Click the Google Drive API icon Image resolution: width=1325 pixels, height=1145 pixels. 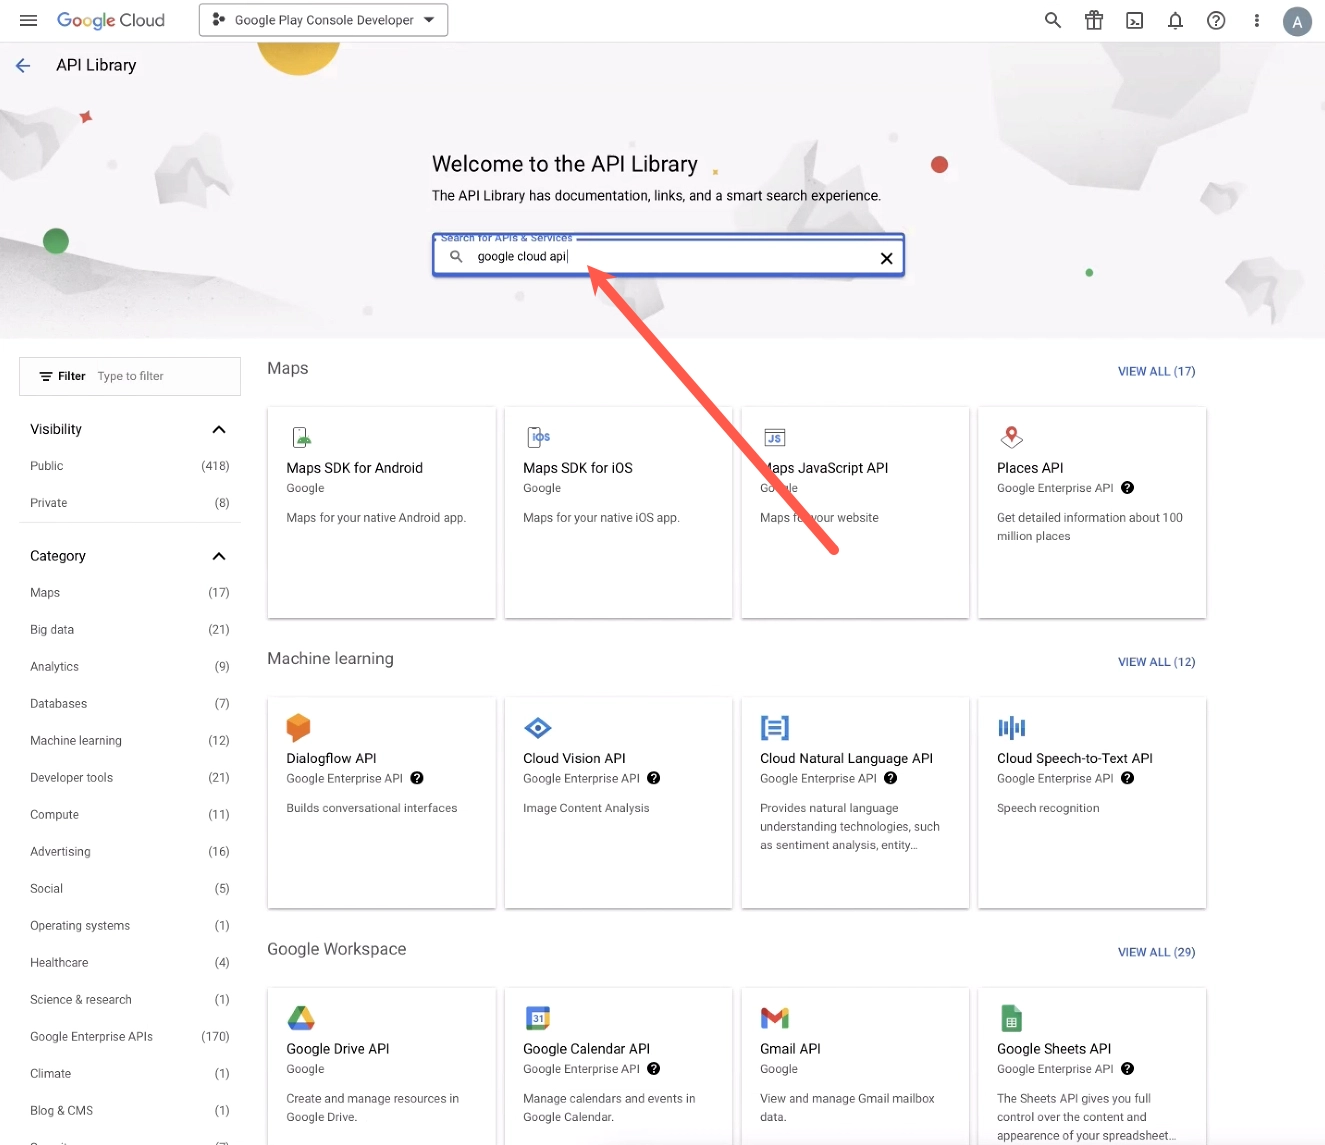[301, 1018]
